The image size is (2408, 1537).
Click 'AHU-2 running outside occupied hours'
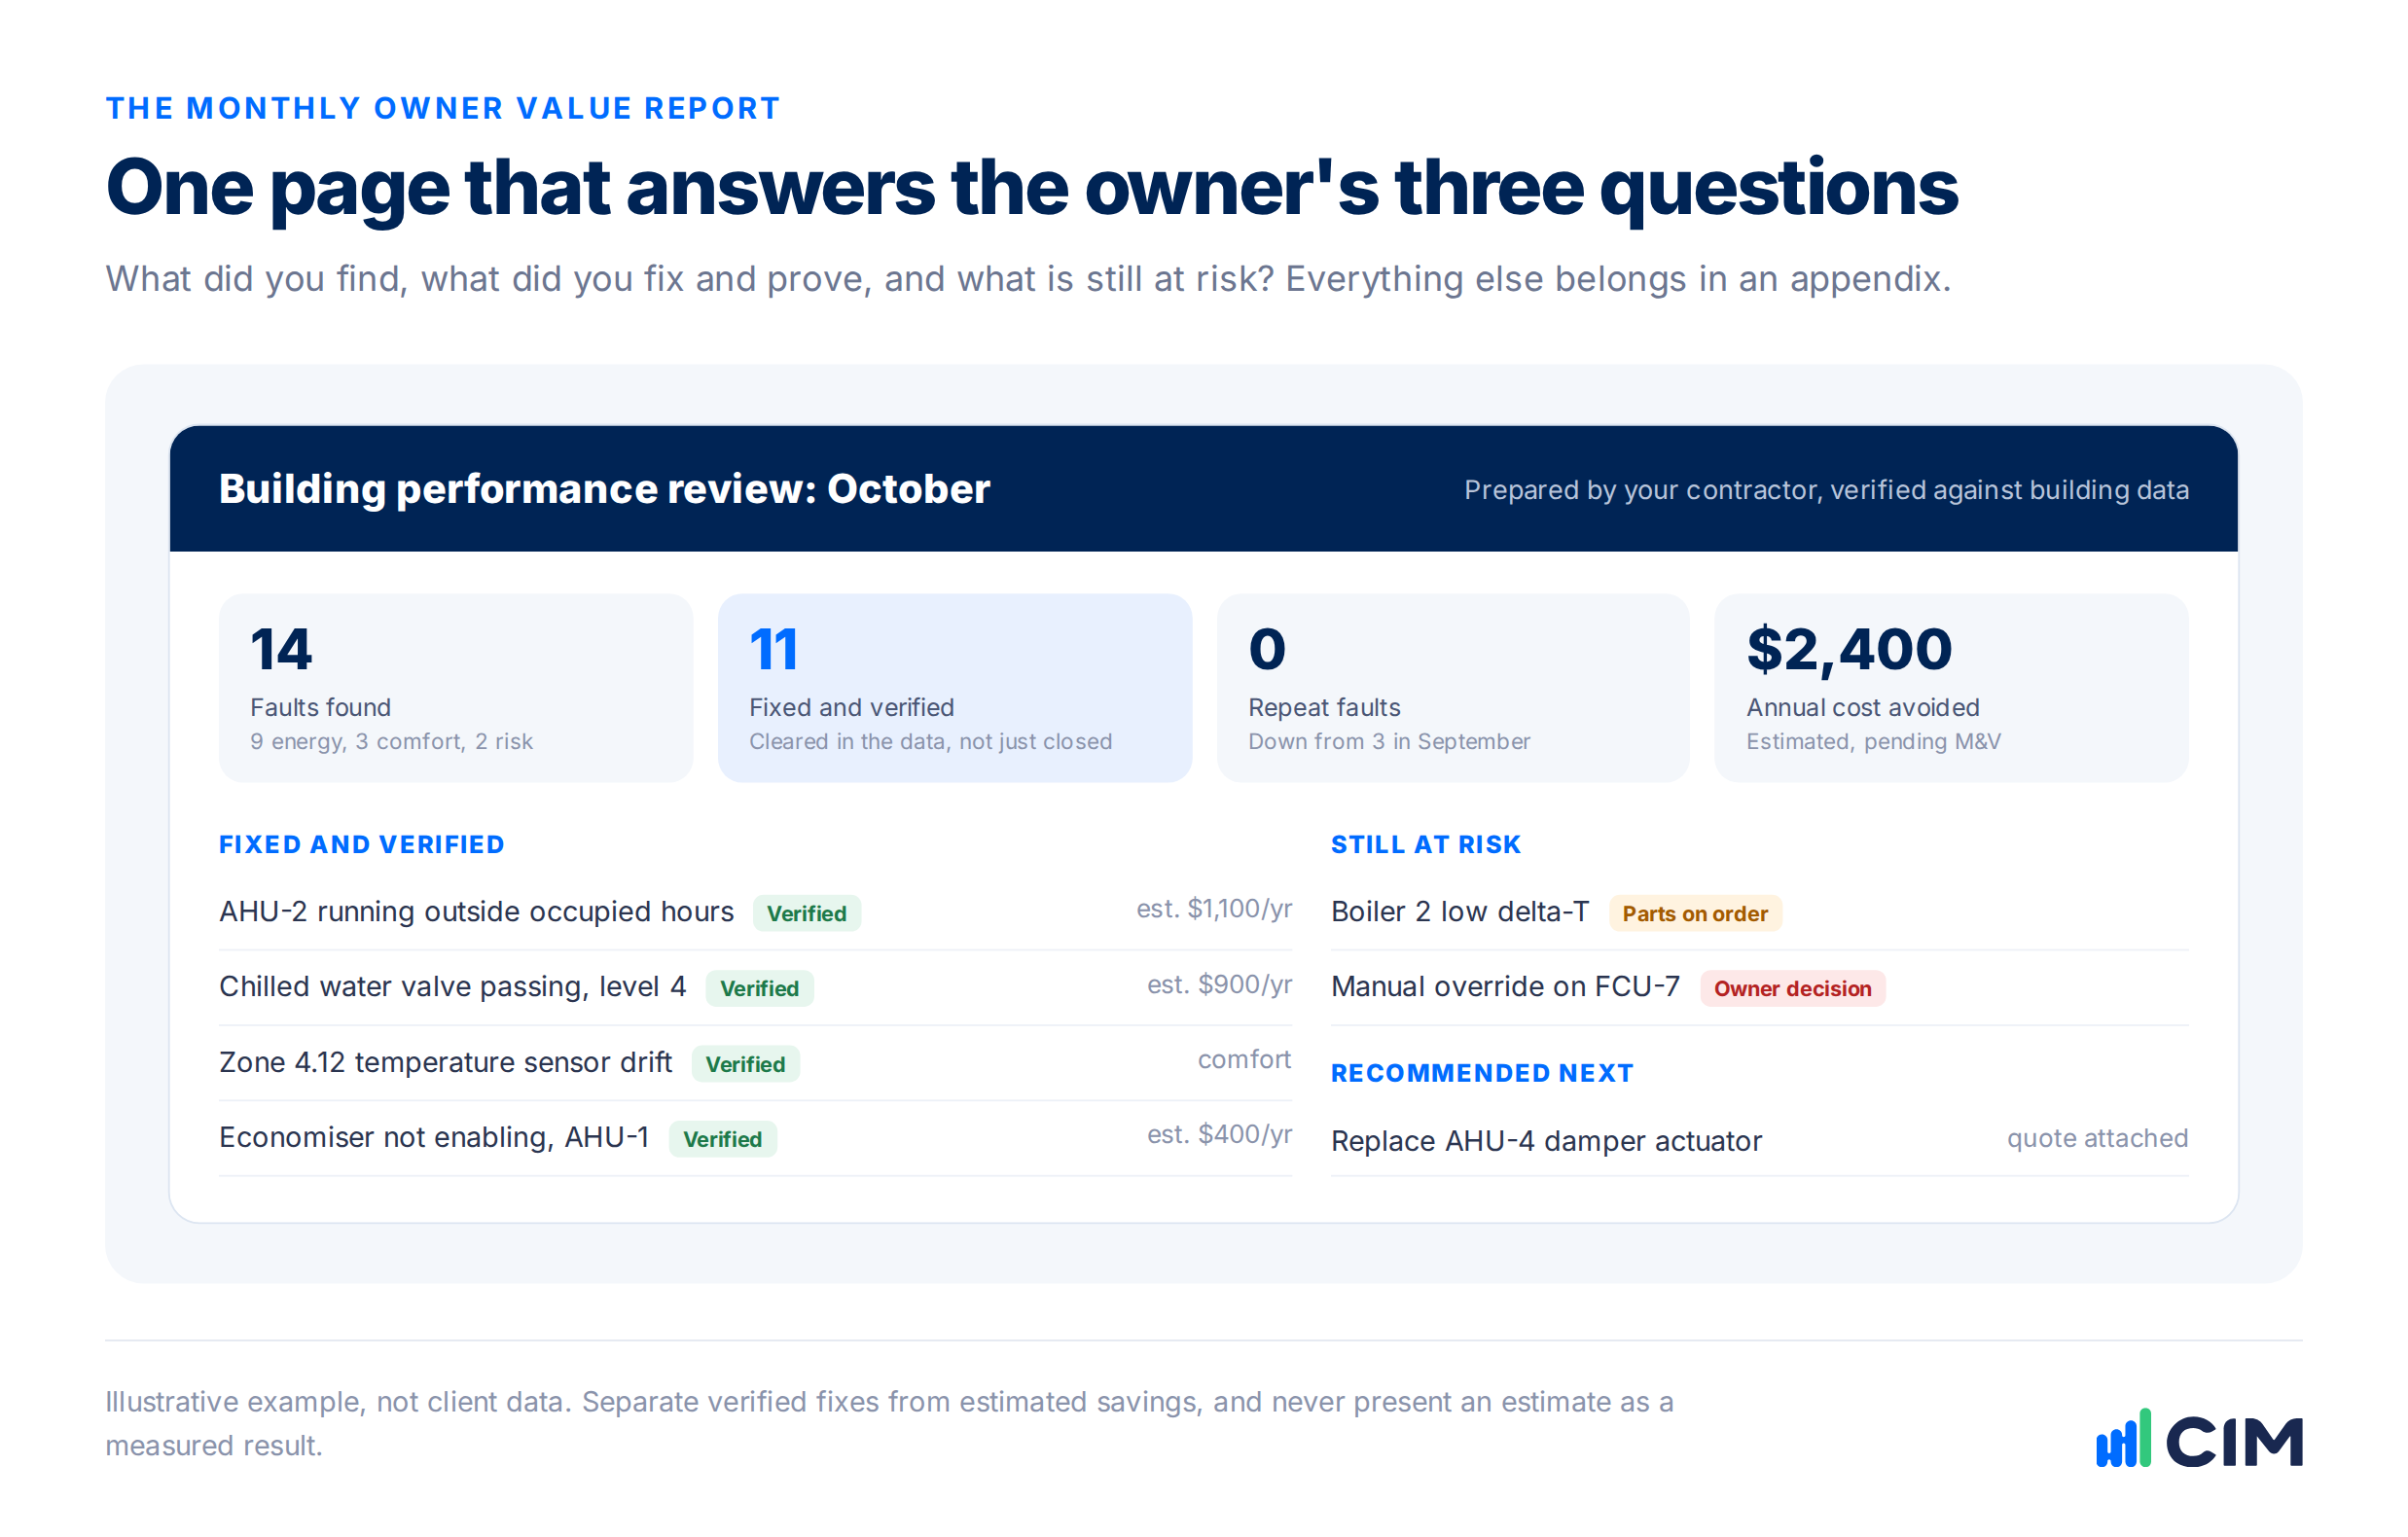(477, 912)
